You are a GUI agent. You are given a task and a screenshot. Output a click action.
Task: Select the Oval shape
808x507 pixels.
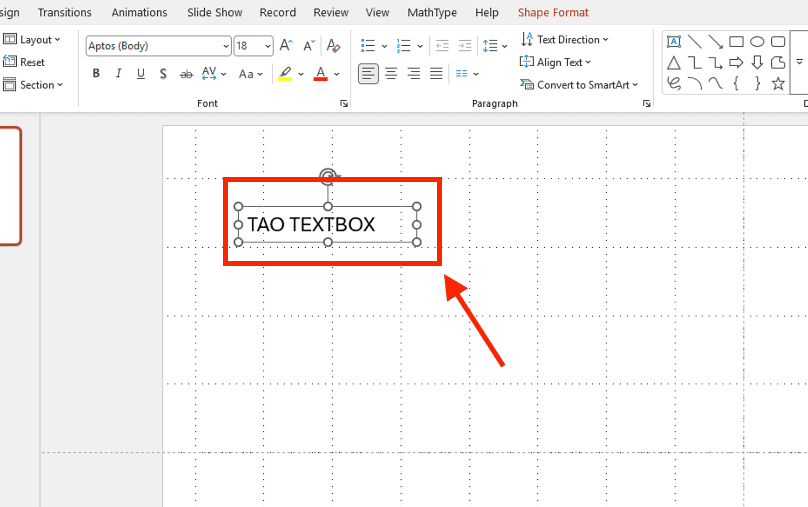pos(757,42)
